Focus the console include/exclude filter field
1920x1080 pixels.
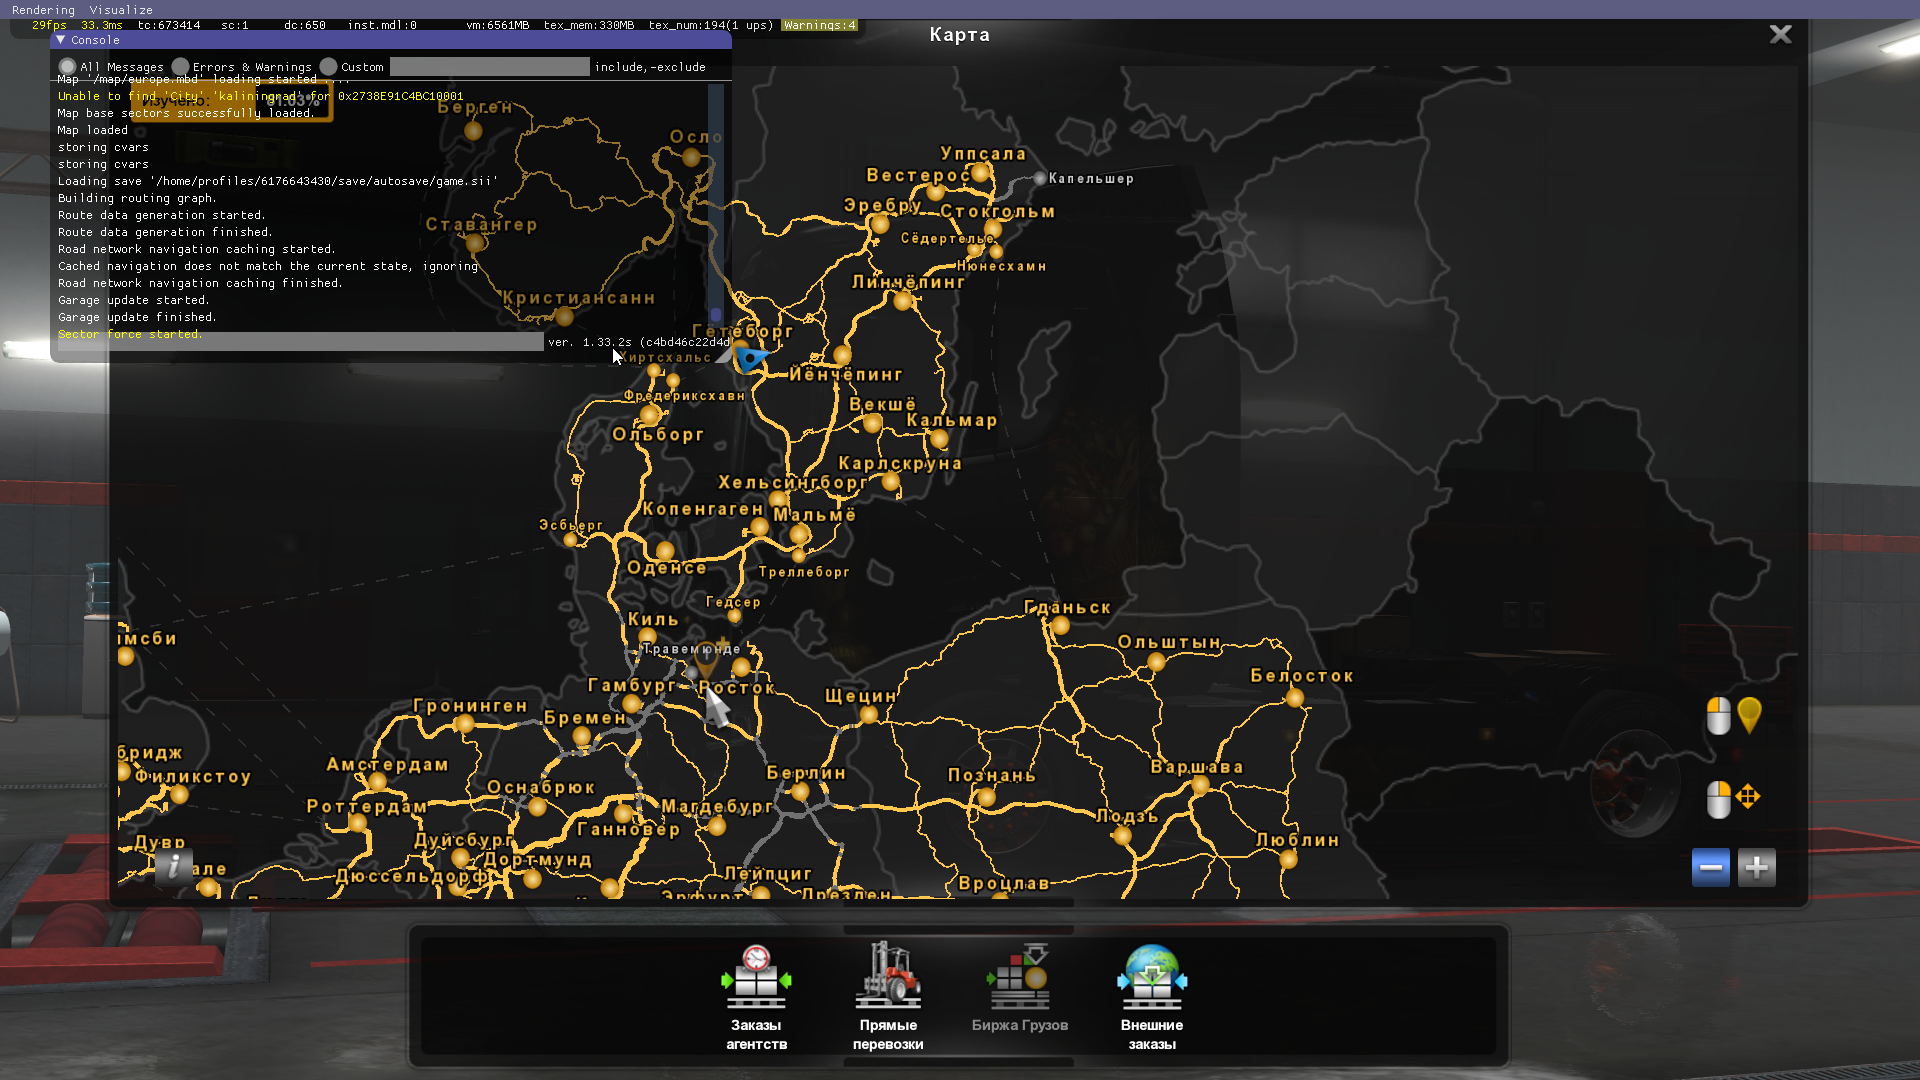(x=489, y=67)
